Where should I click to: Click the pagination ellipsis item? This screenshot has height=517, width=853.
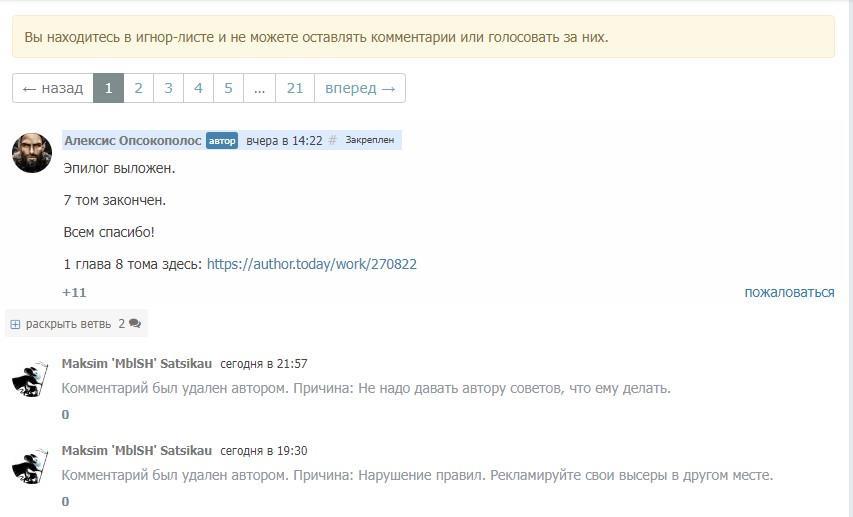coord(259,88)
